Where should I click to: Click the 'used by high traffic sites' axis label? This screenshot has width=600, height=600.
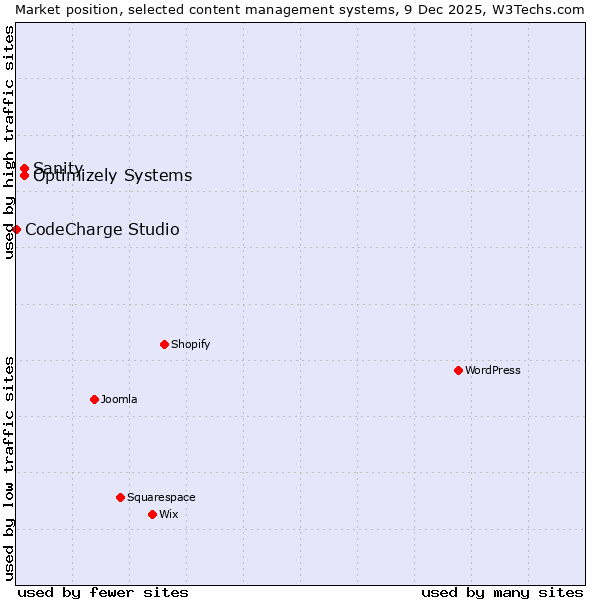(x=9, y=143)
